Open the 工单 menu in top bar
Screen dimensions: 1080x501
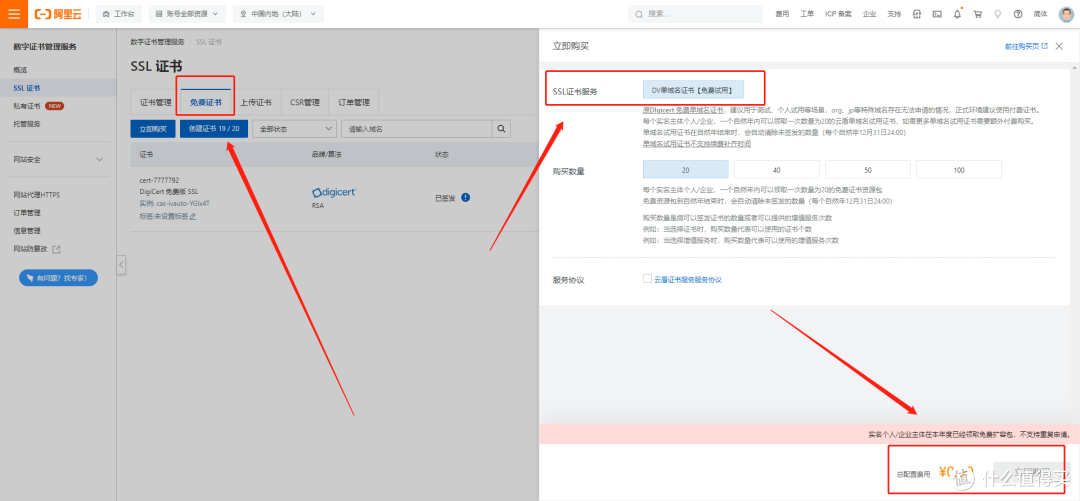click(807, 14)
